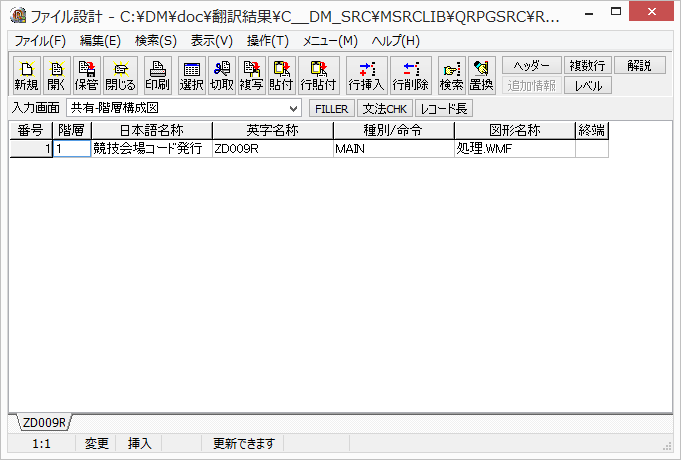Click the 保管 (Save) toolbar icon

86,75
